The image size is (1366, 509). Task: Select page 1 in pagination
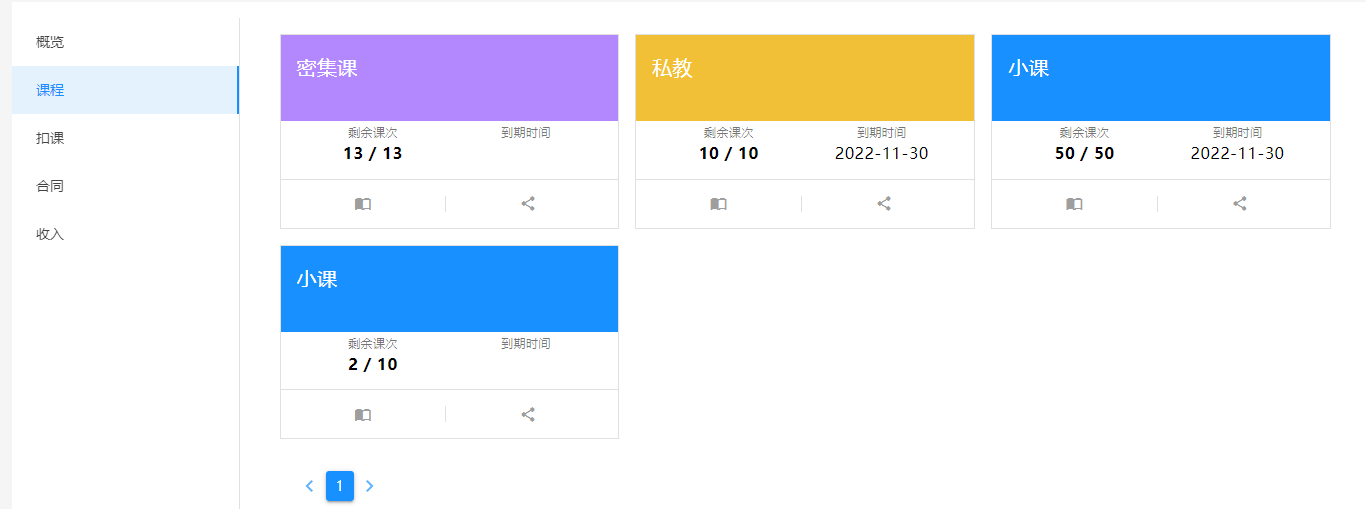340,486
